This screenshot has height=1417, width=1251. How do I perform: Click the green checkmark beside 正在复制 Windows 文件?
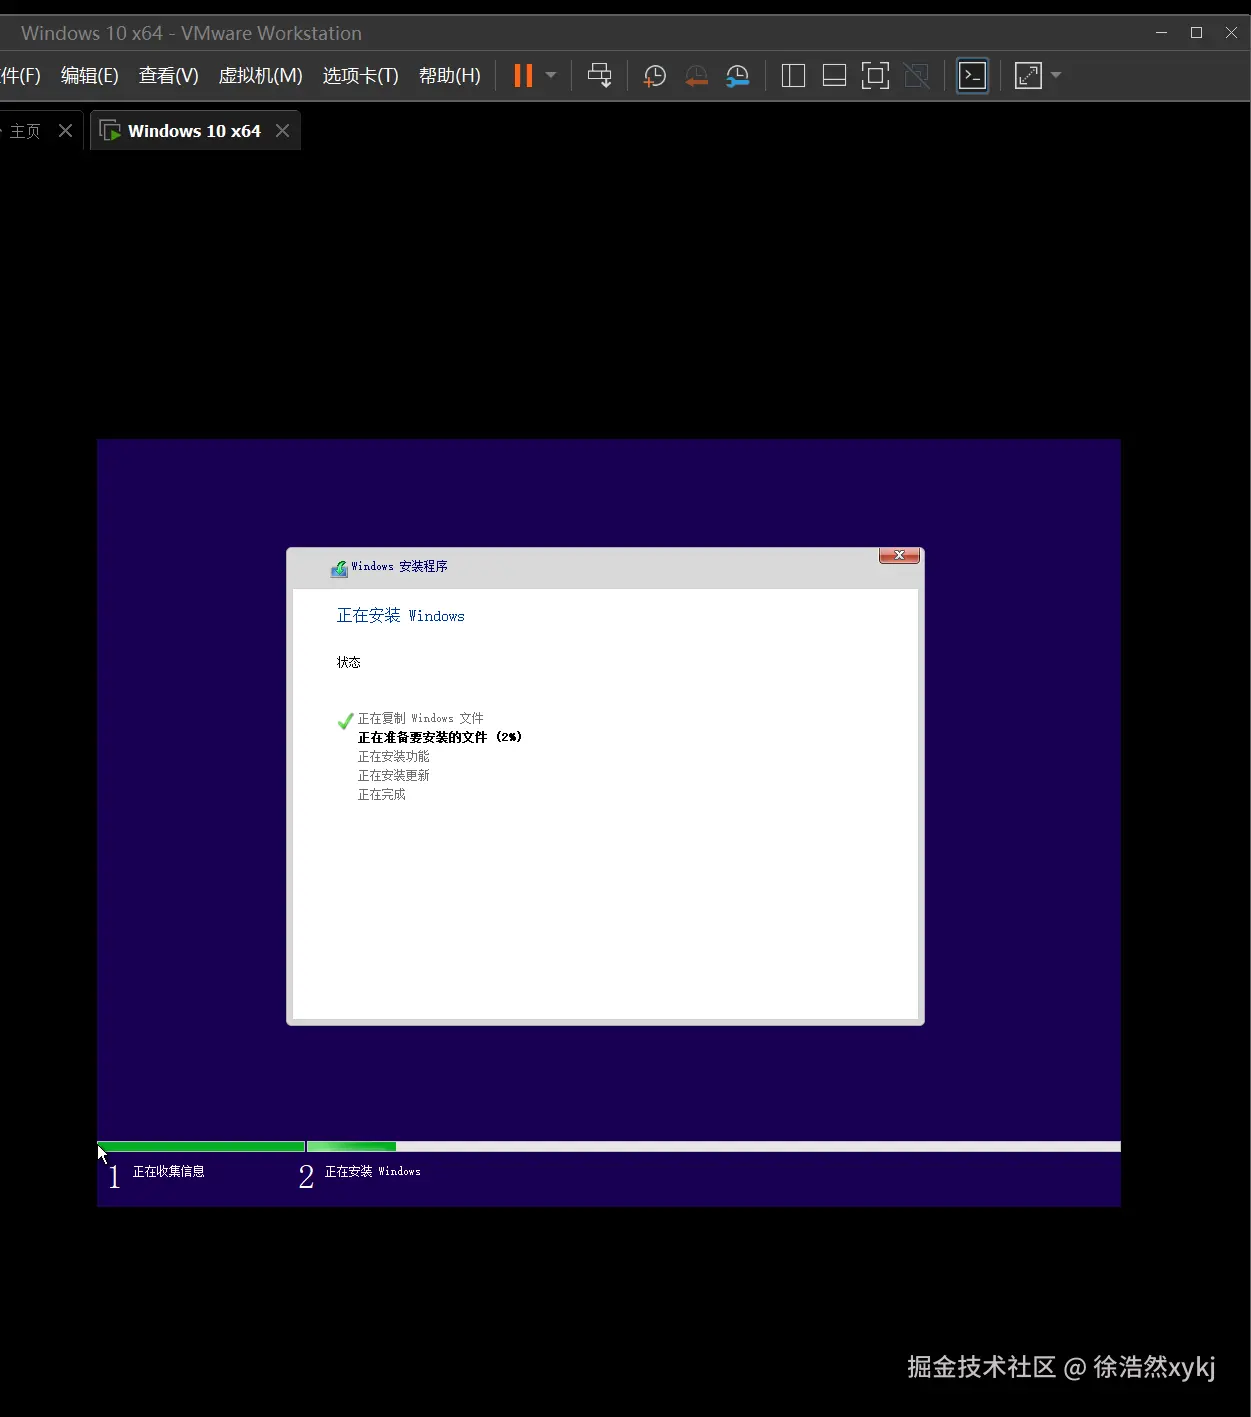tap(346, 720)
